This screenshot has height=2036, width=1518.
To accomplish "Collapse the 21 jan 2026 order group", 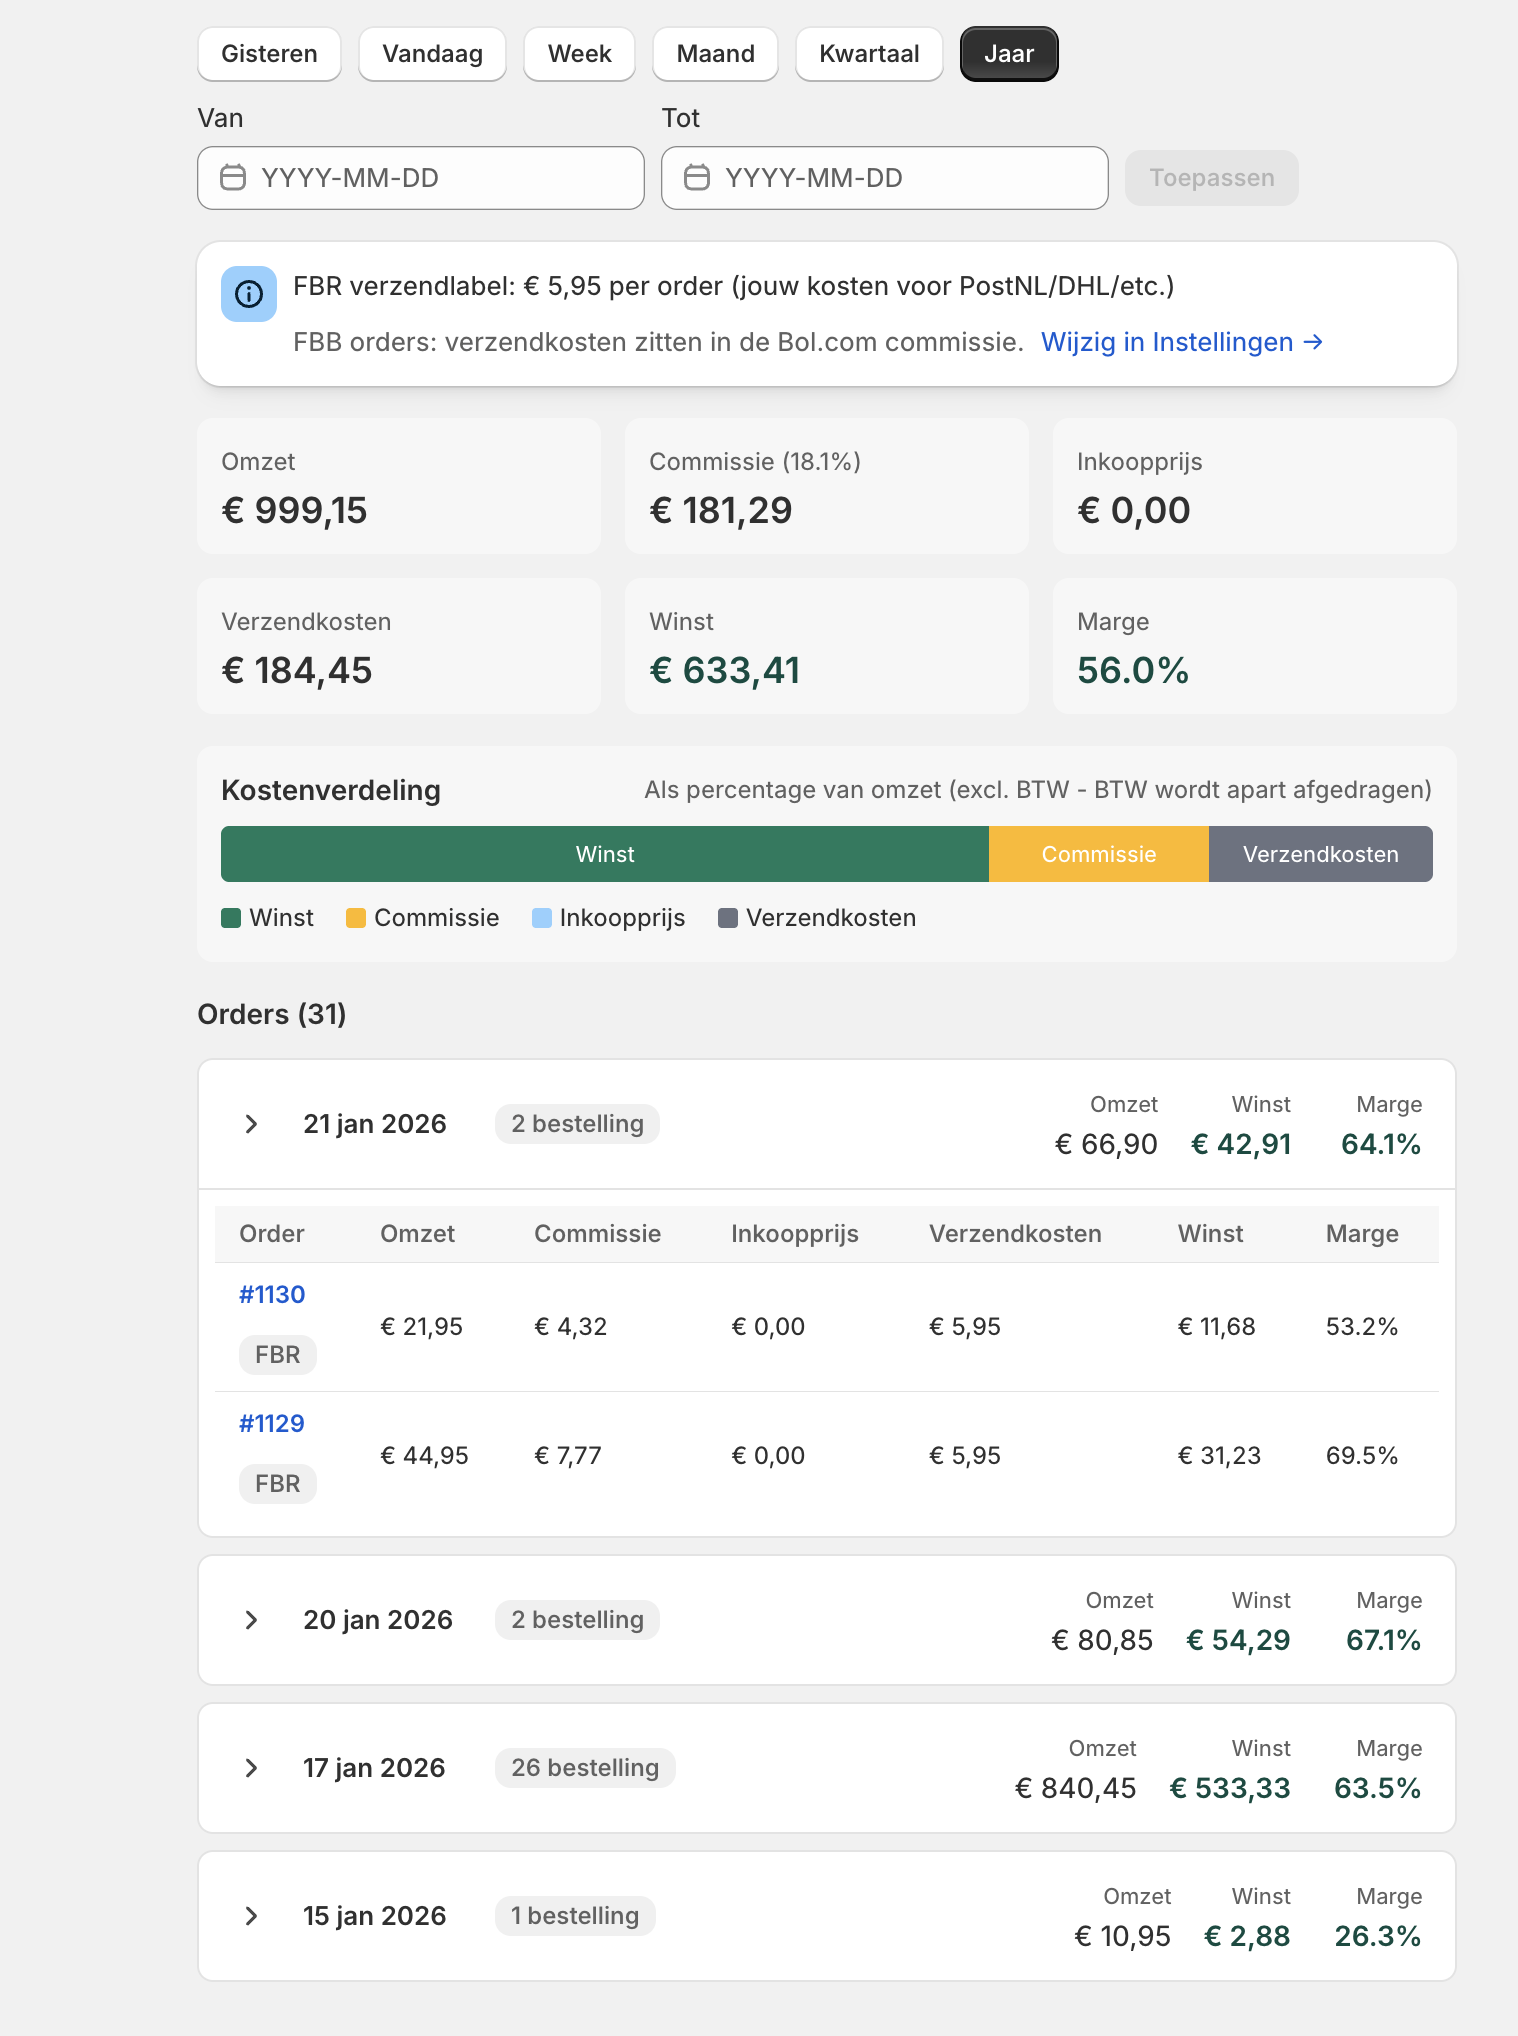I will (x=252, y=1124).
